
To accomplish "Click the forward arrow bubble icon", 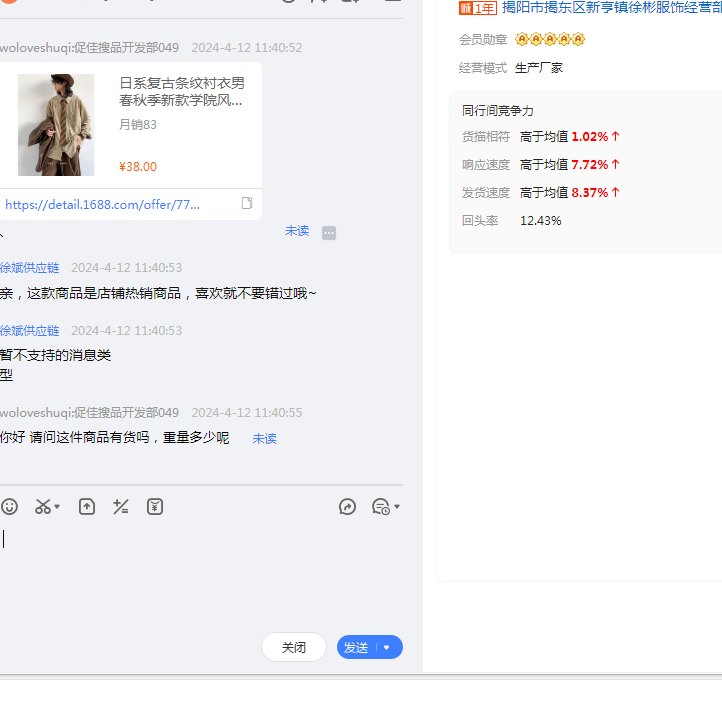I will point(348,507).
